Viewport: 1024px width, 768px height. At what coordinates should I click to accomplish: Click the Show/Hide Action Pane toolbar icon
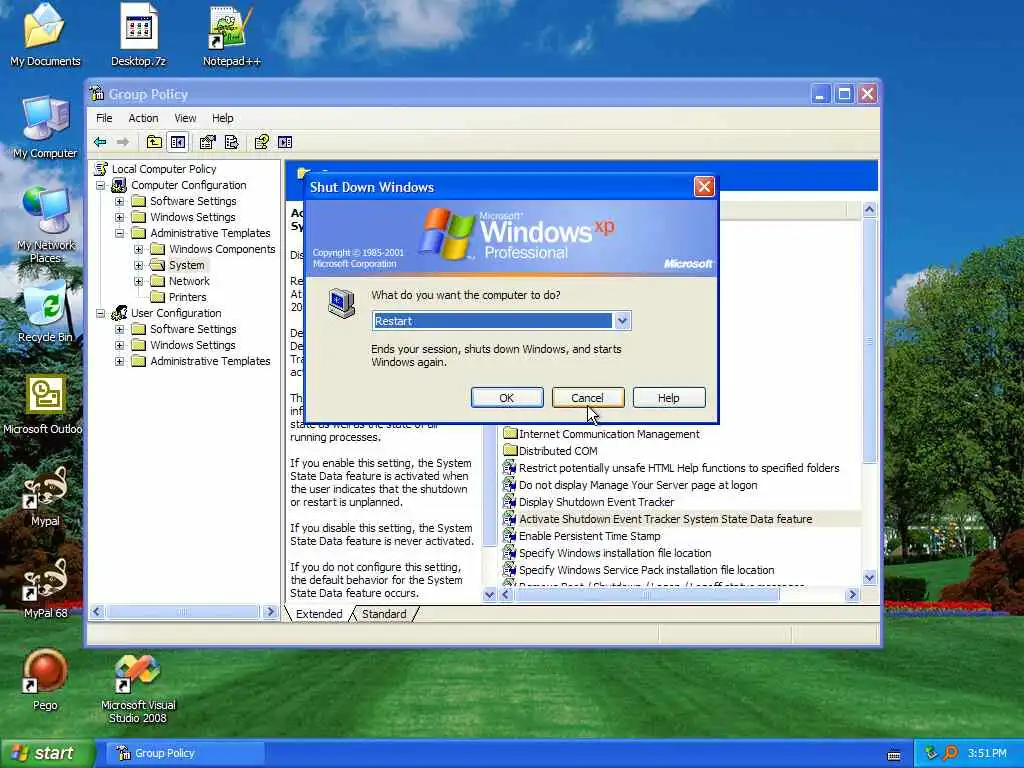[x=285, y=142]
